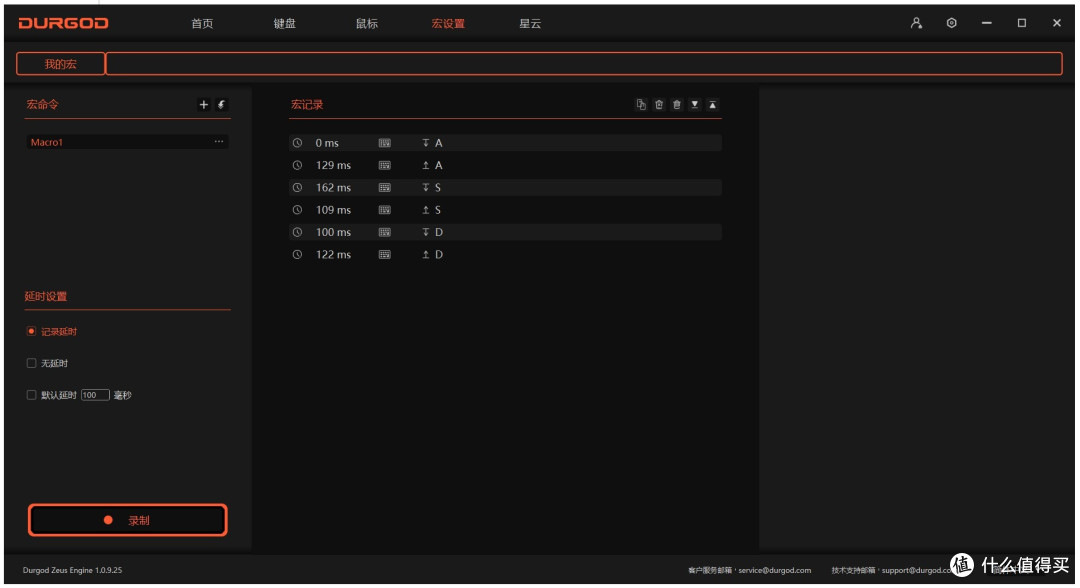Click the key-down arrow icon beside S
The image size is (1080, 588).
(426, 187)
